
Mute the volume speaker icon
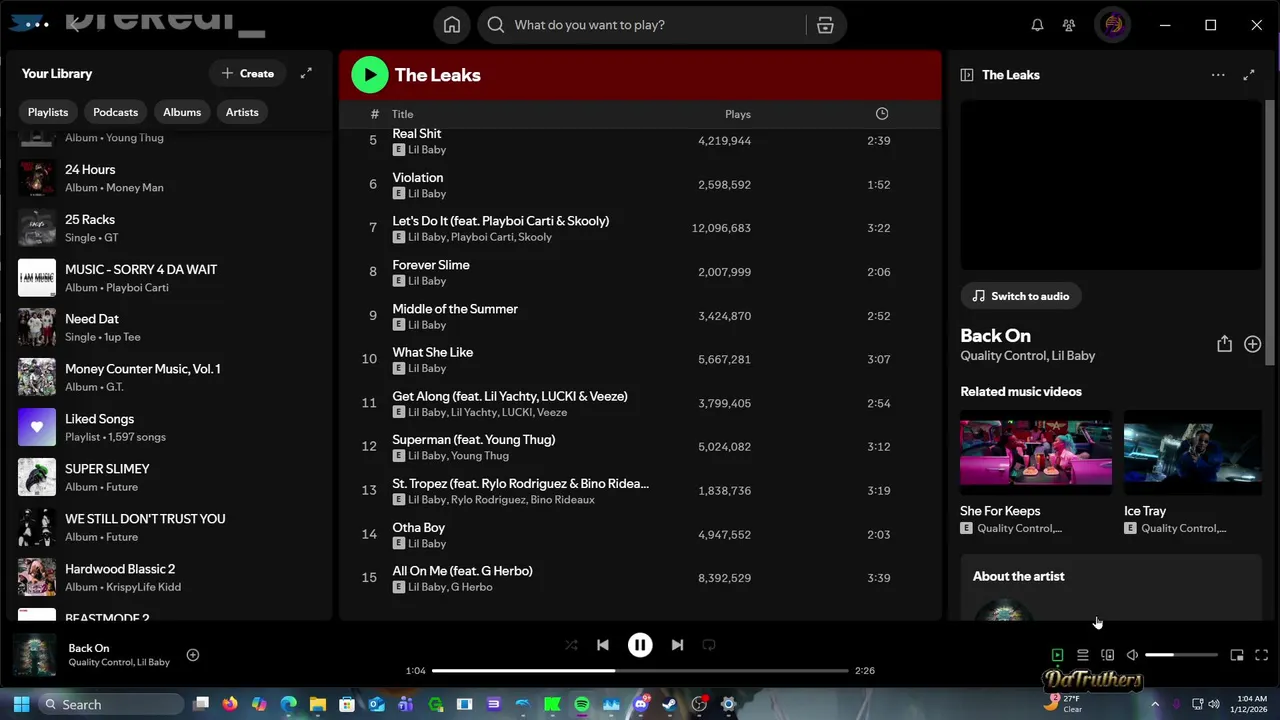(x=1132, y=655)
